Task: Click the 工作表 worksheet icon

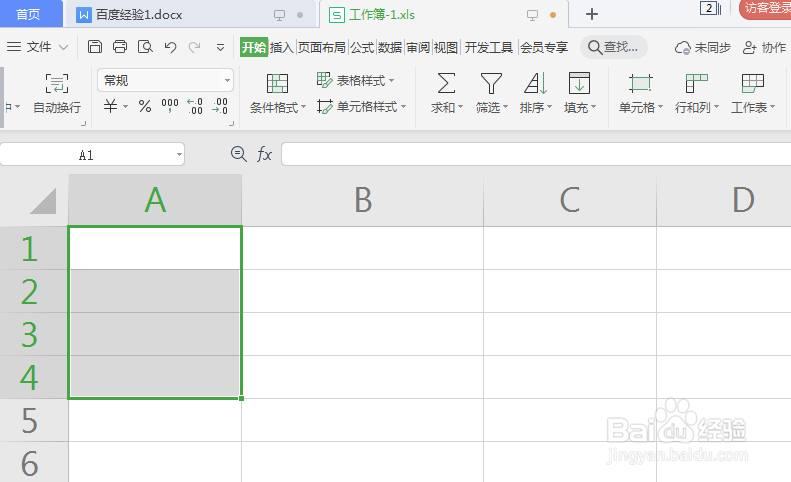Action: pyautogui.click(x=753, y=83)
